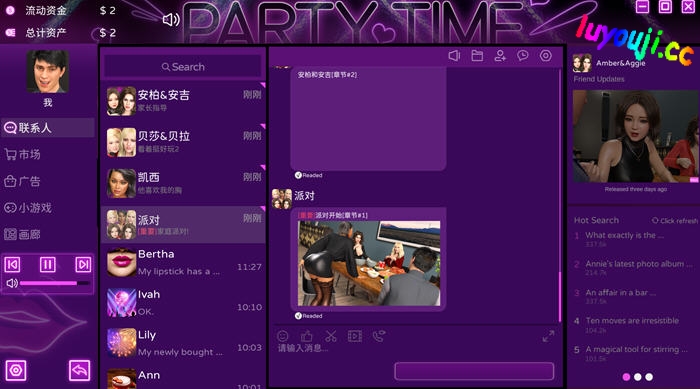Adjust the music volume slider

point(55,283)
